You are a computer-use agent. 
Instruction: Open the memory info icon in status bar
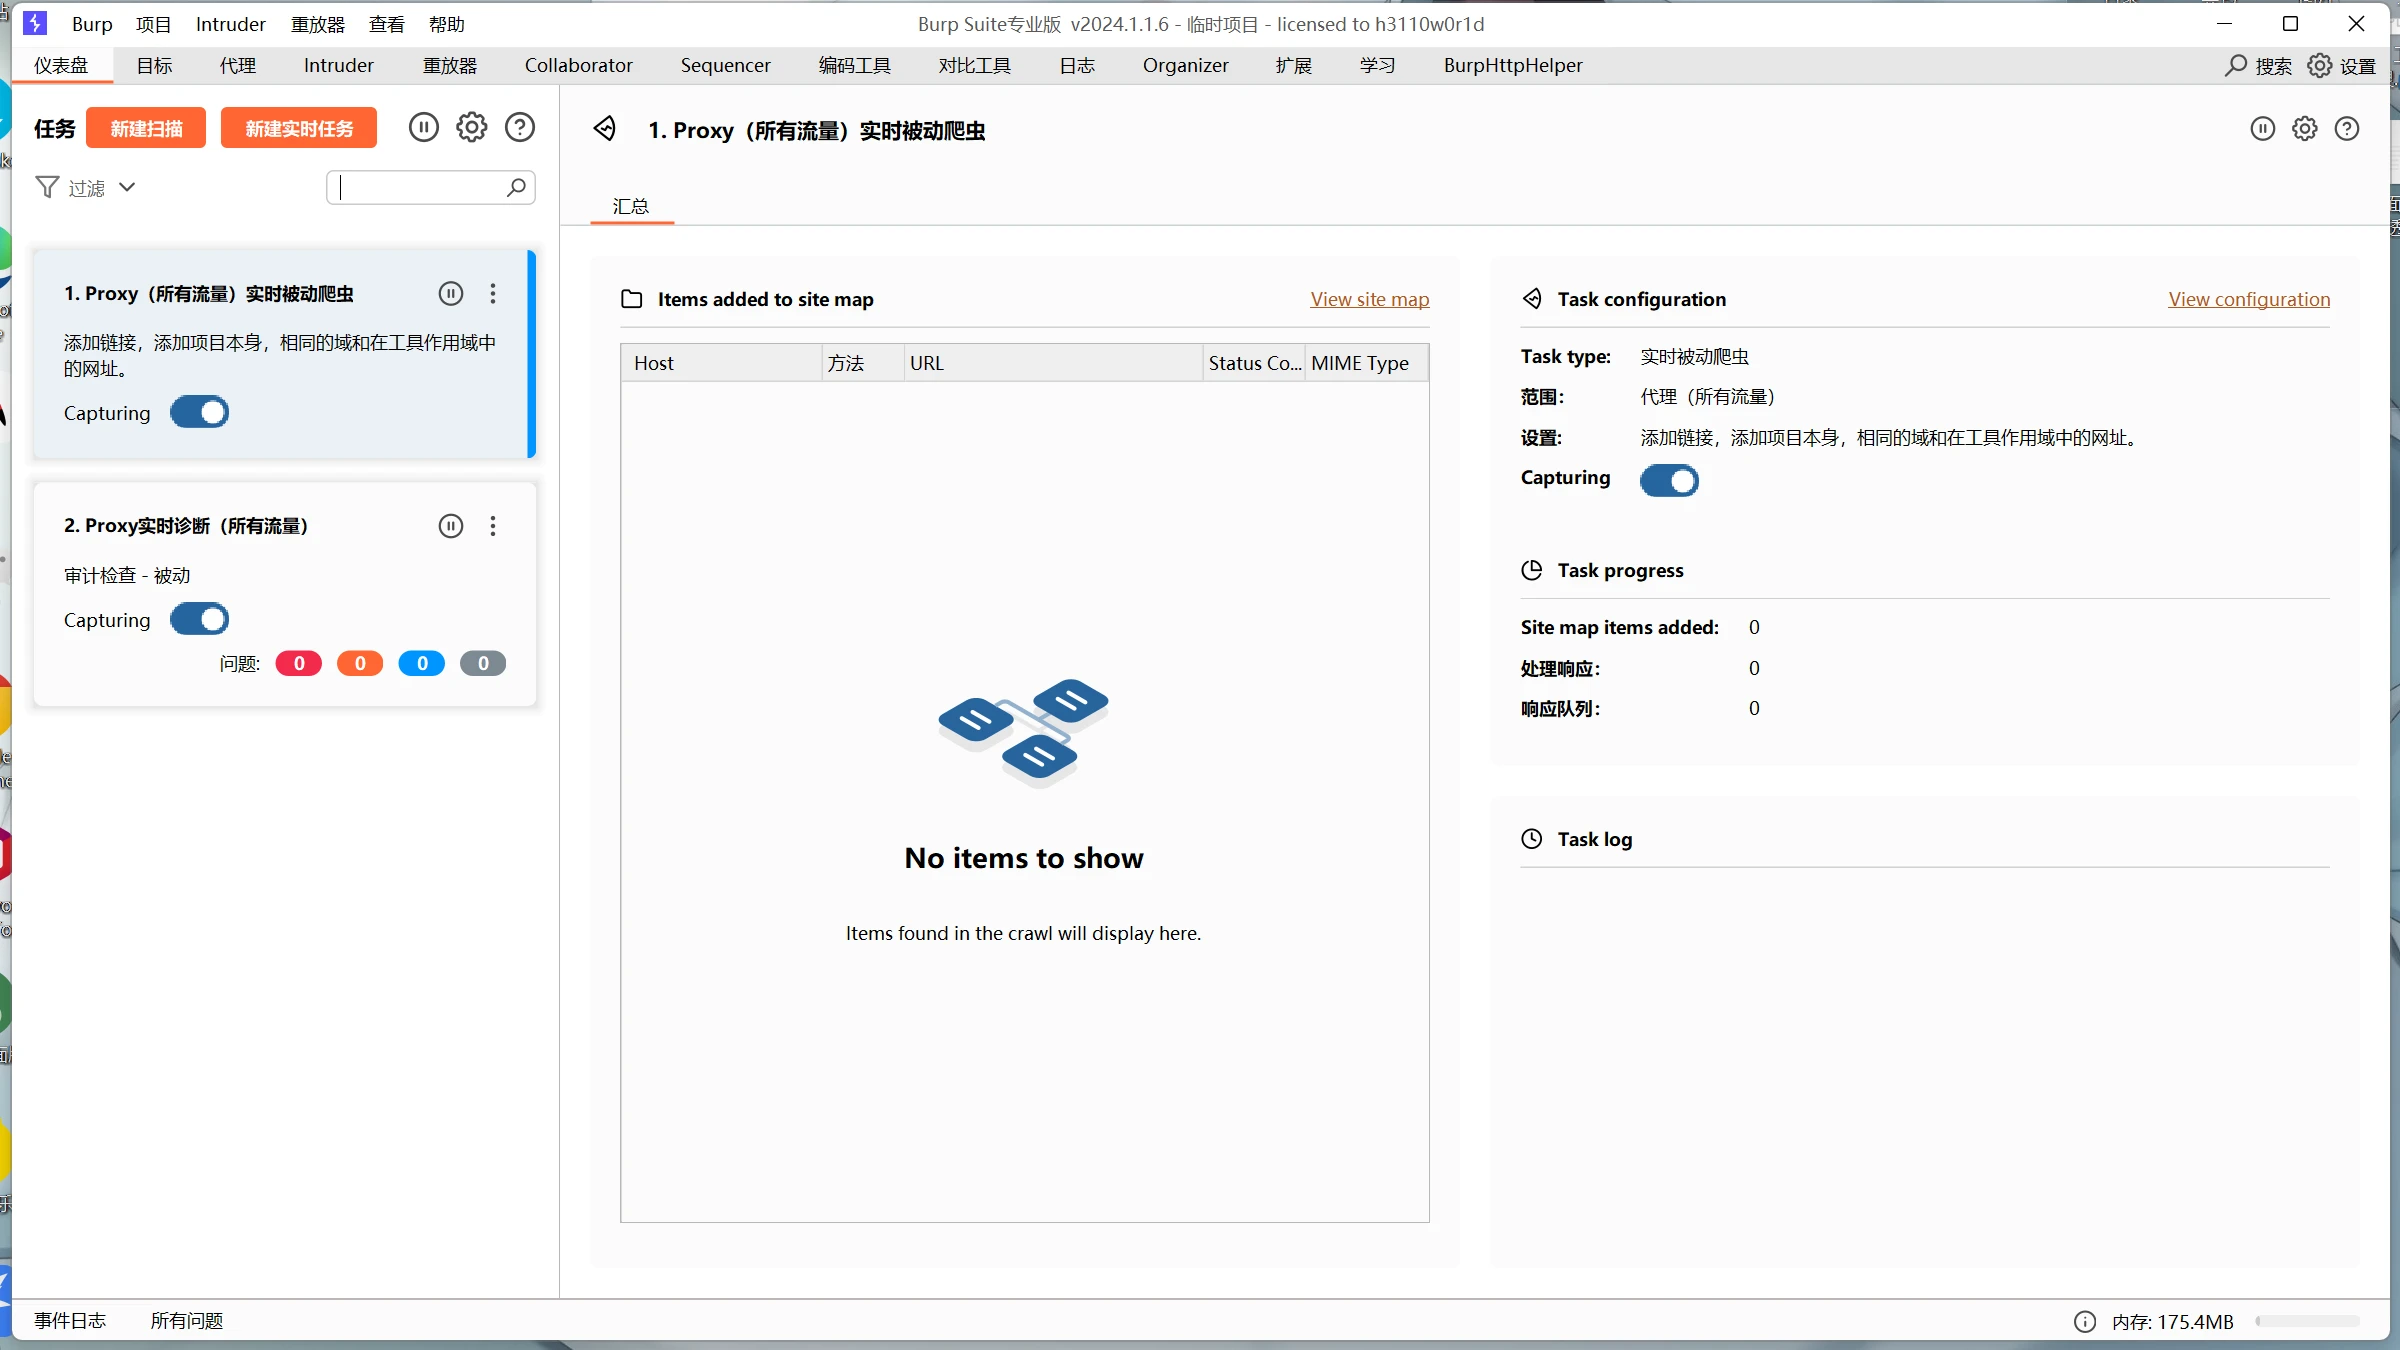[2085, 1321]
